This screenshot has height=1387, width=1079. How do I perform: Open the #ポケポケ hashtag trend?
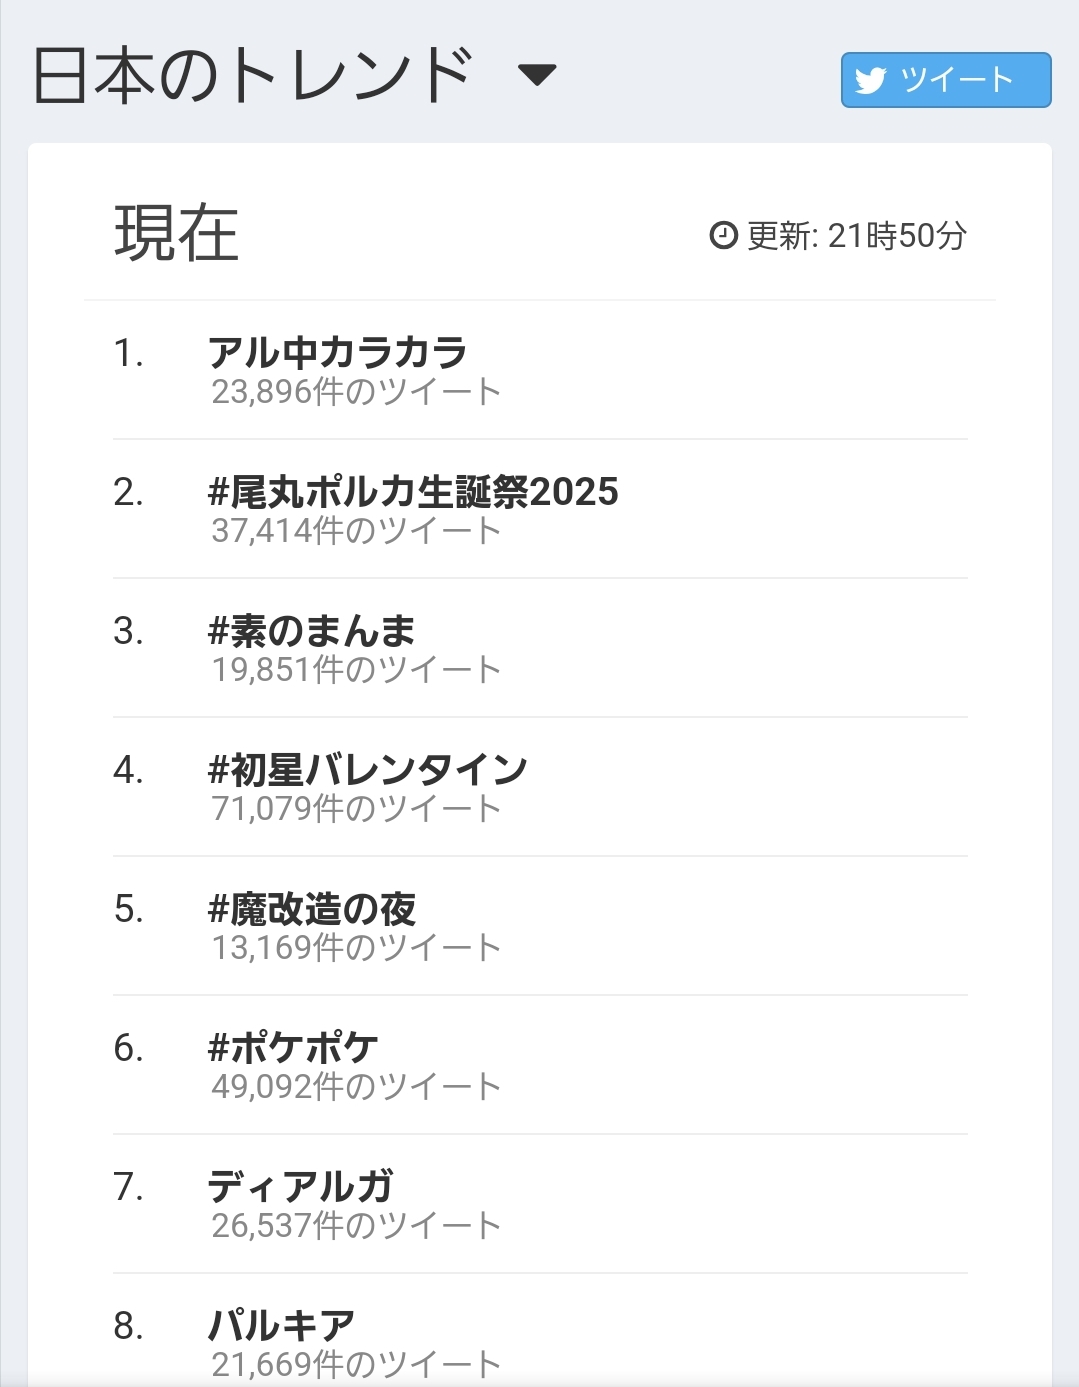293,1047
